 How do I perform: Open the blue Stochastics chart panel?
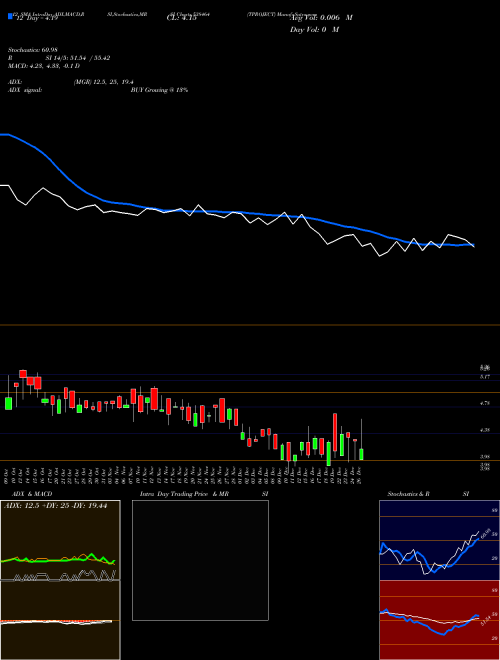point(439,540)
